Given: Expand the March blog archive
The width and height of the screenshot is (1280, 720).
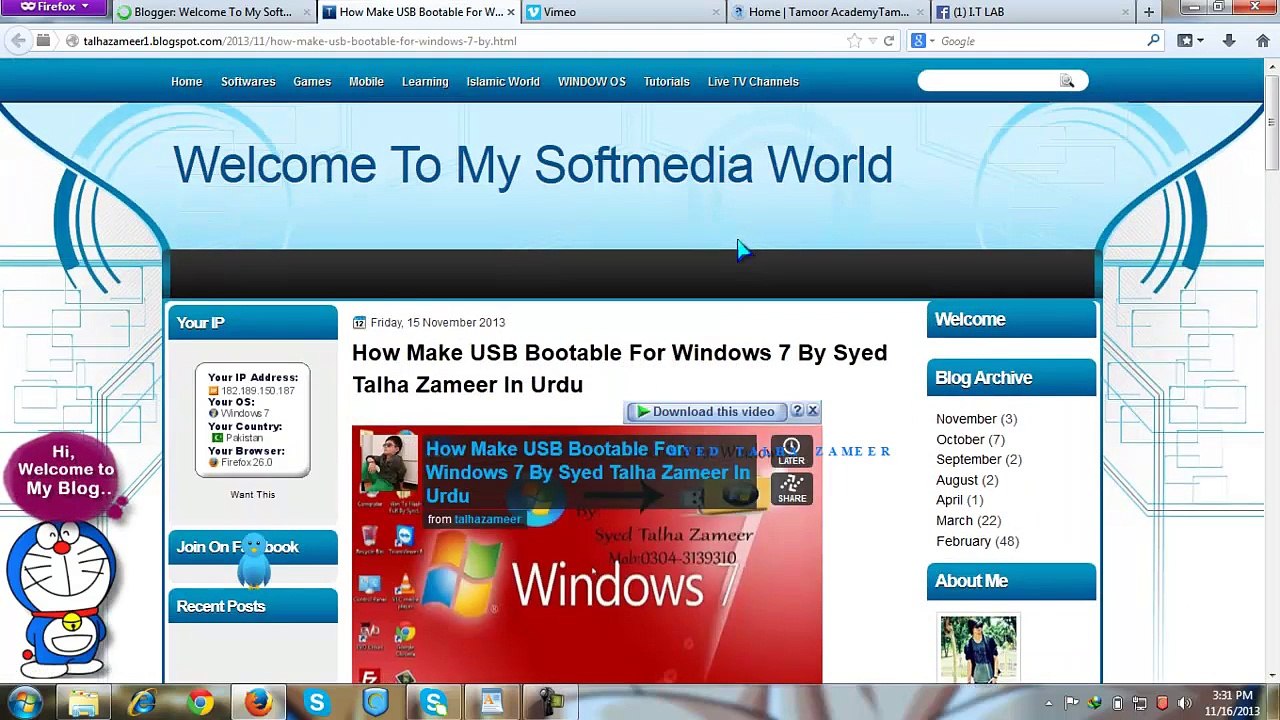Looking at the screenshot, I should pos(954,520).
